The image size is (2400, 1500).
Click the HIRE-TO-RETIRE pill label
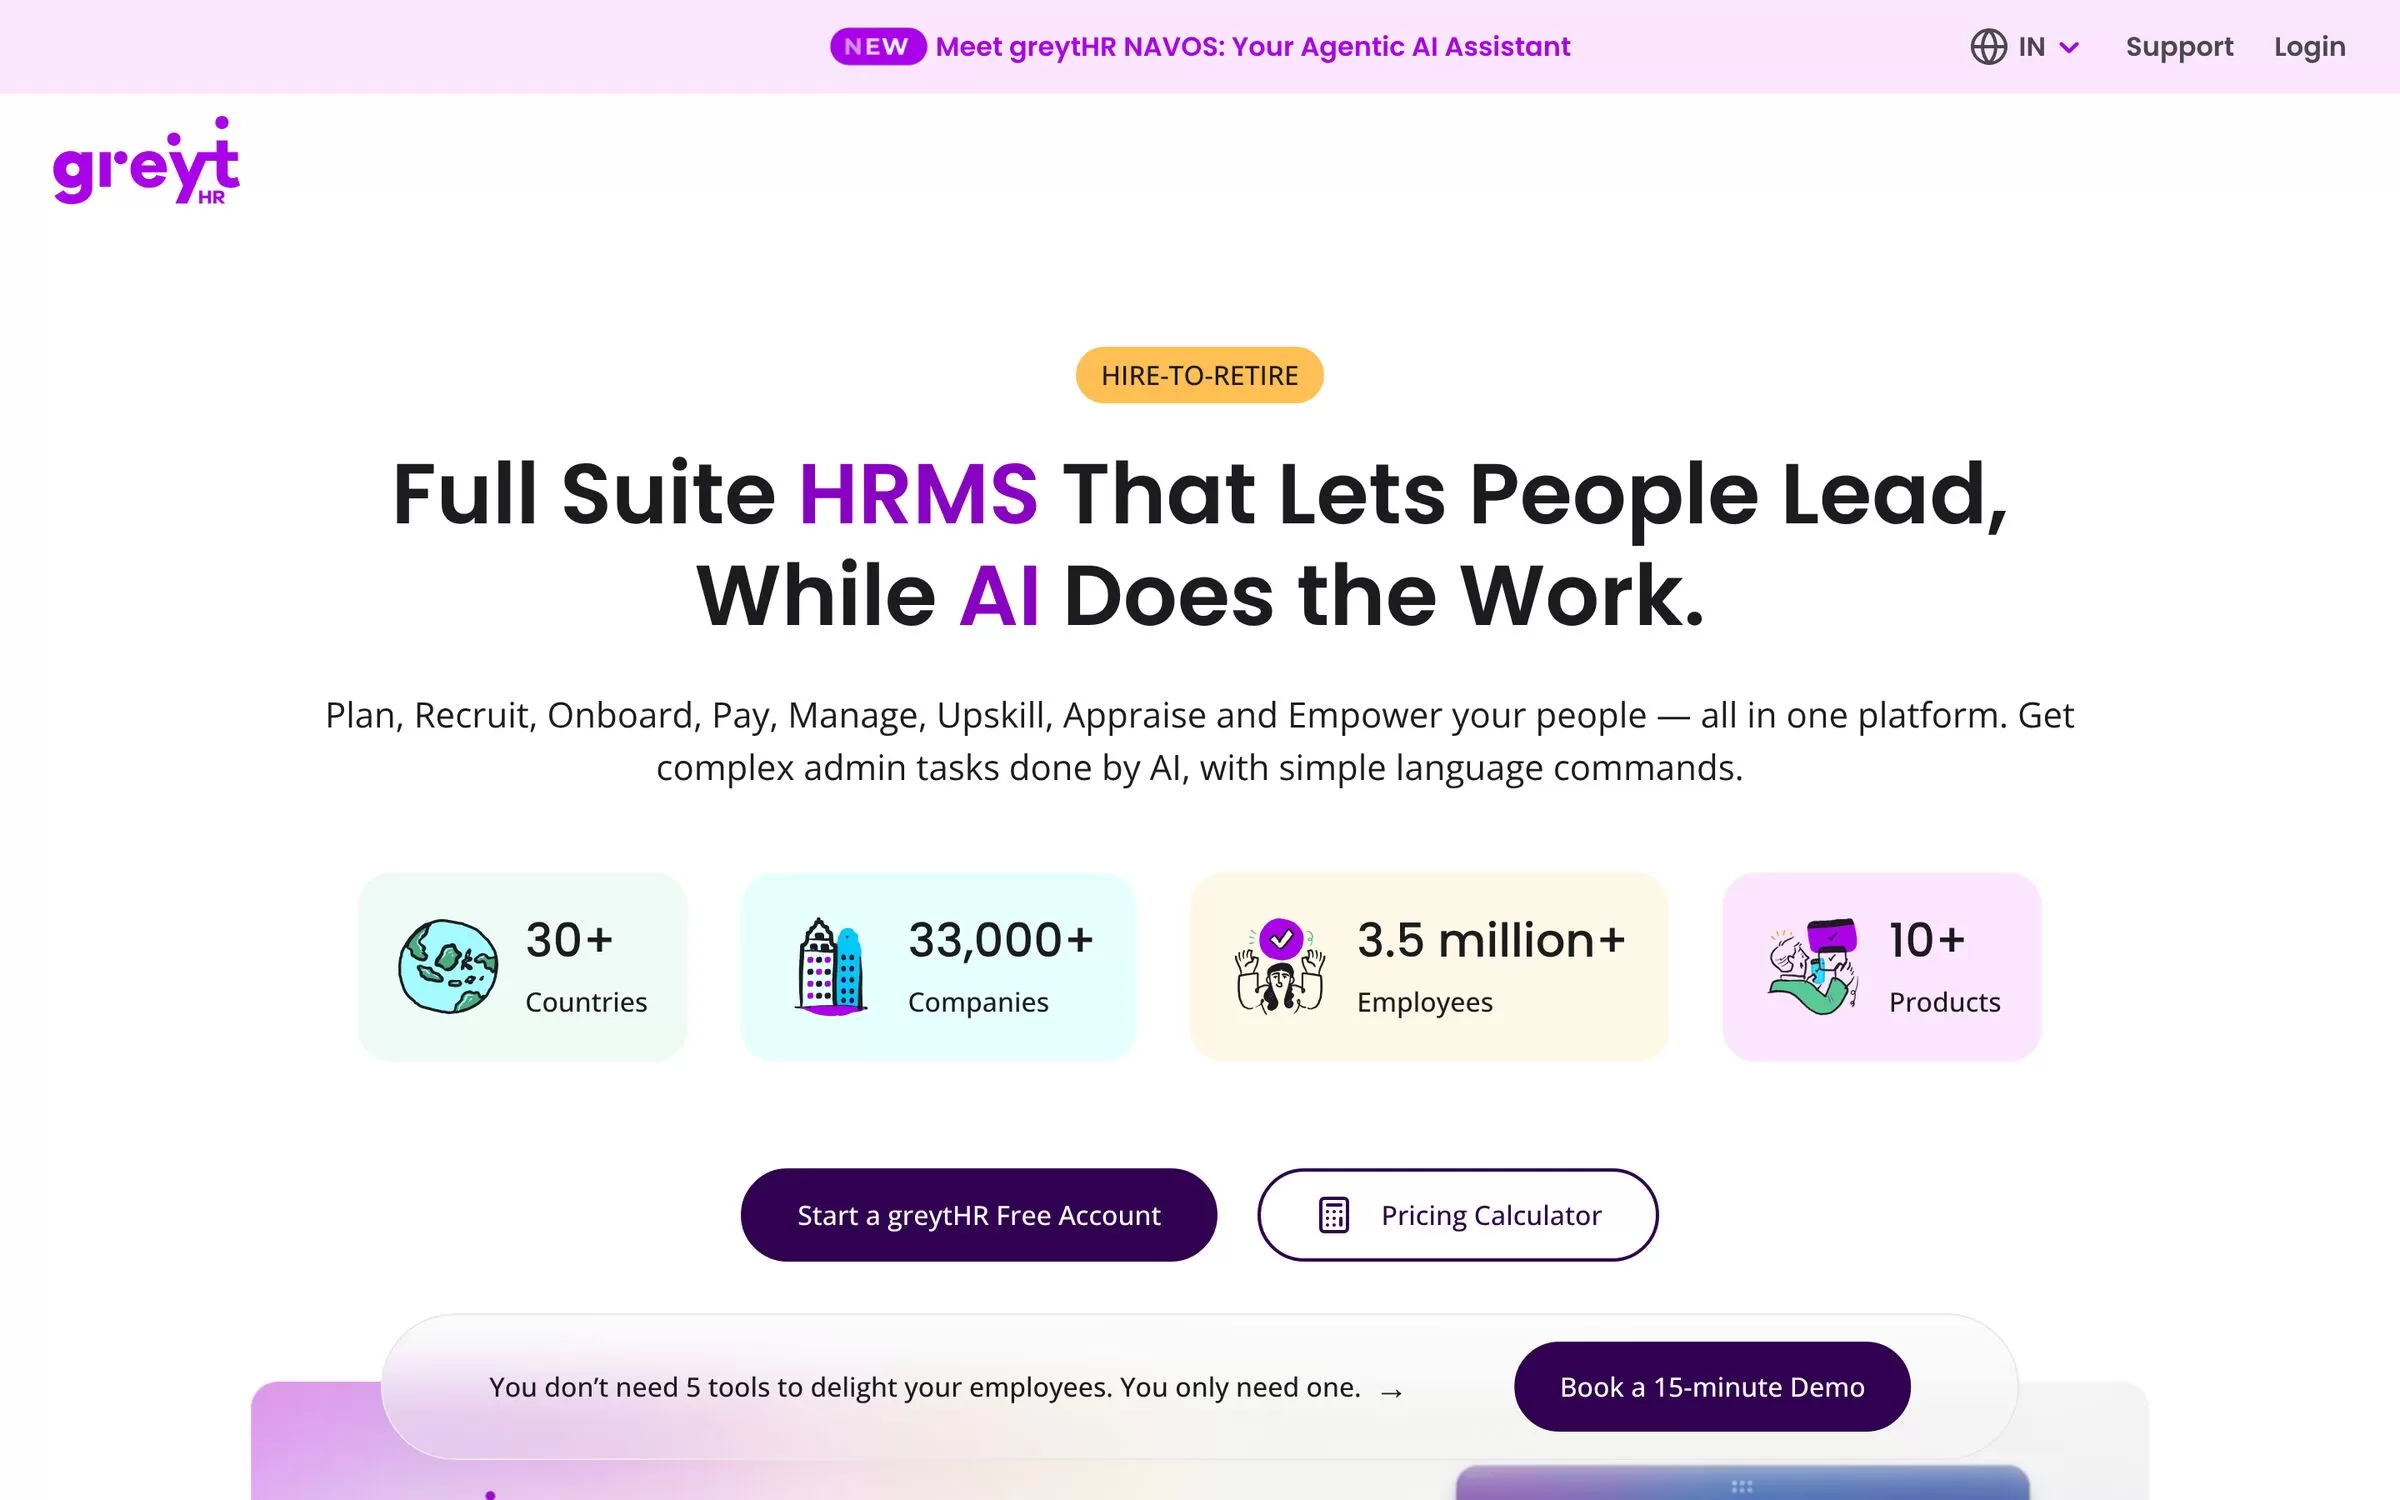[1199, 375]
